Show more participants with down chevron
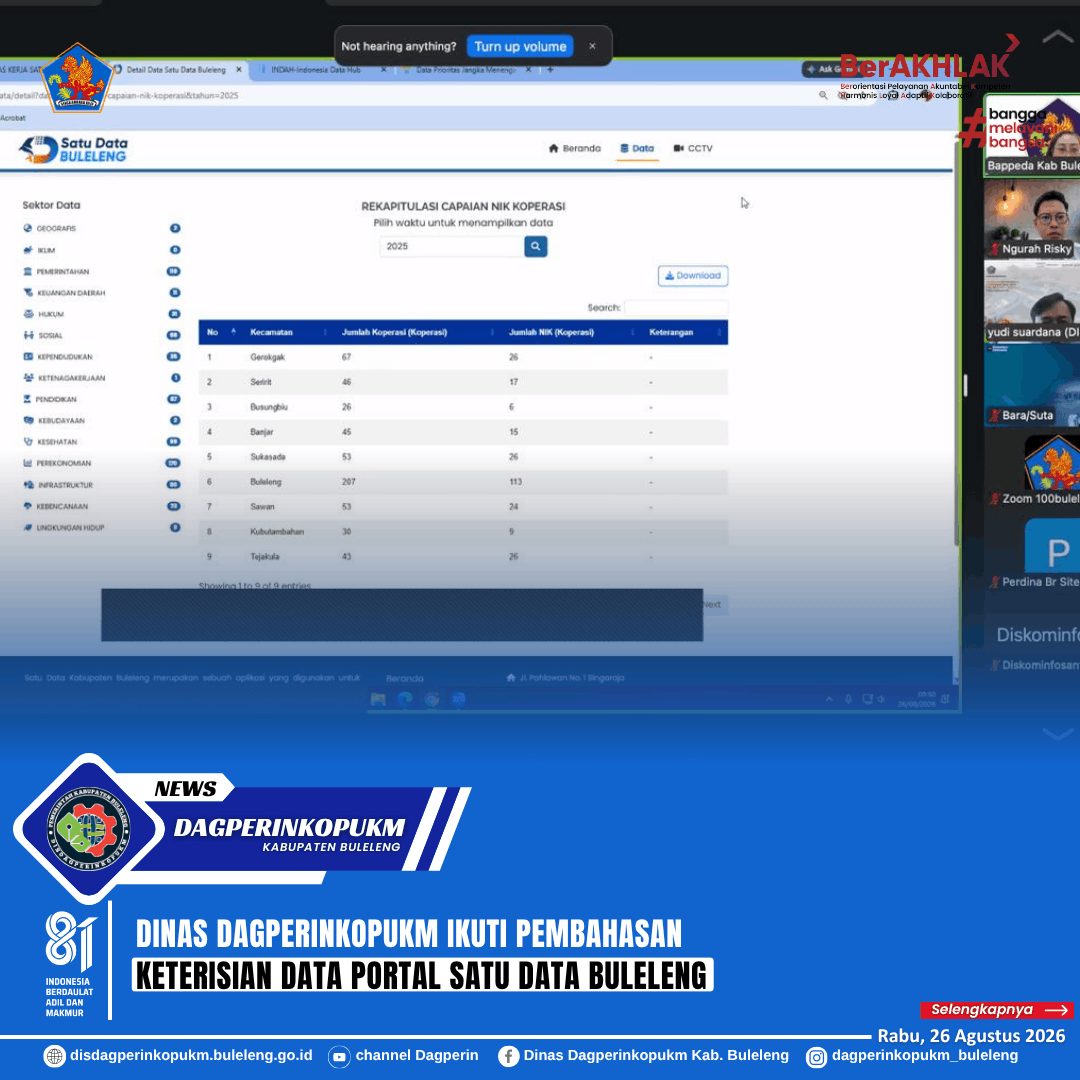The height and width of the screenshot is (1080, 1080). [x=1057, y=734]
